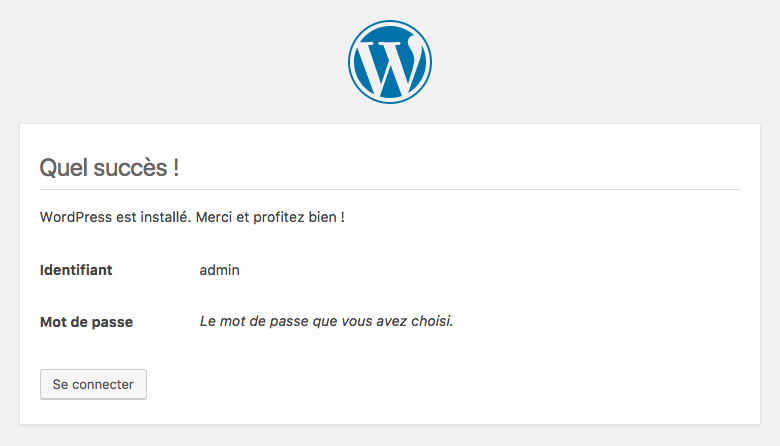Click the admin username value
The width and height of the screenshot is (780, 446).
point(219,270)
